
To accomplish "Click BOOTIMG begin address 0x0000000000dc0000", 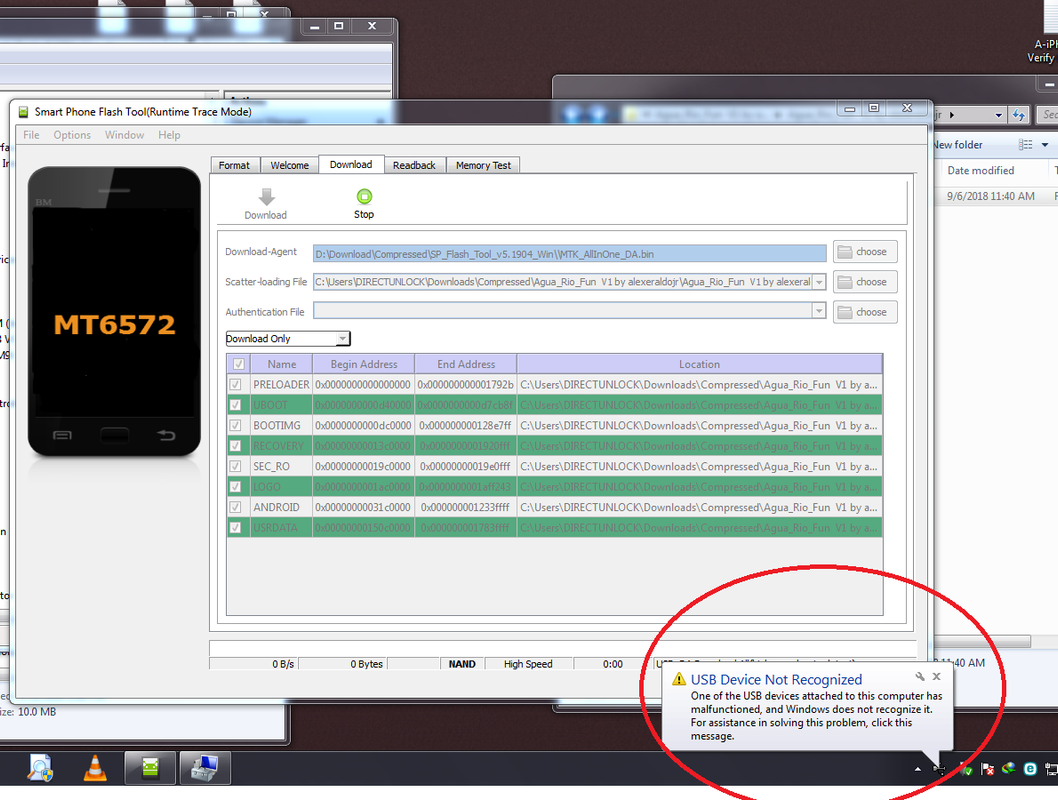I will pyautogui.click(x=363, y=426).
